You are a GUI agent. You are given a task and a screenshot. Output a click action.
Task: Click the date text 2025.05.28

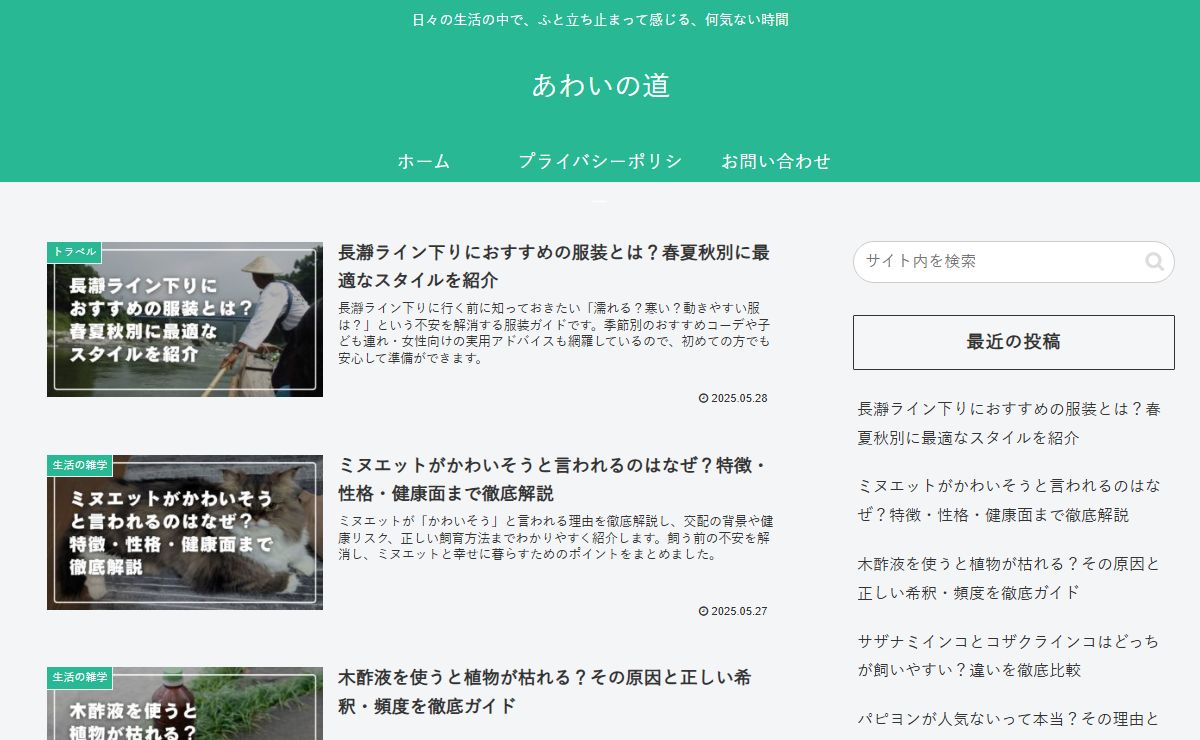click(739, 398)
